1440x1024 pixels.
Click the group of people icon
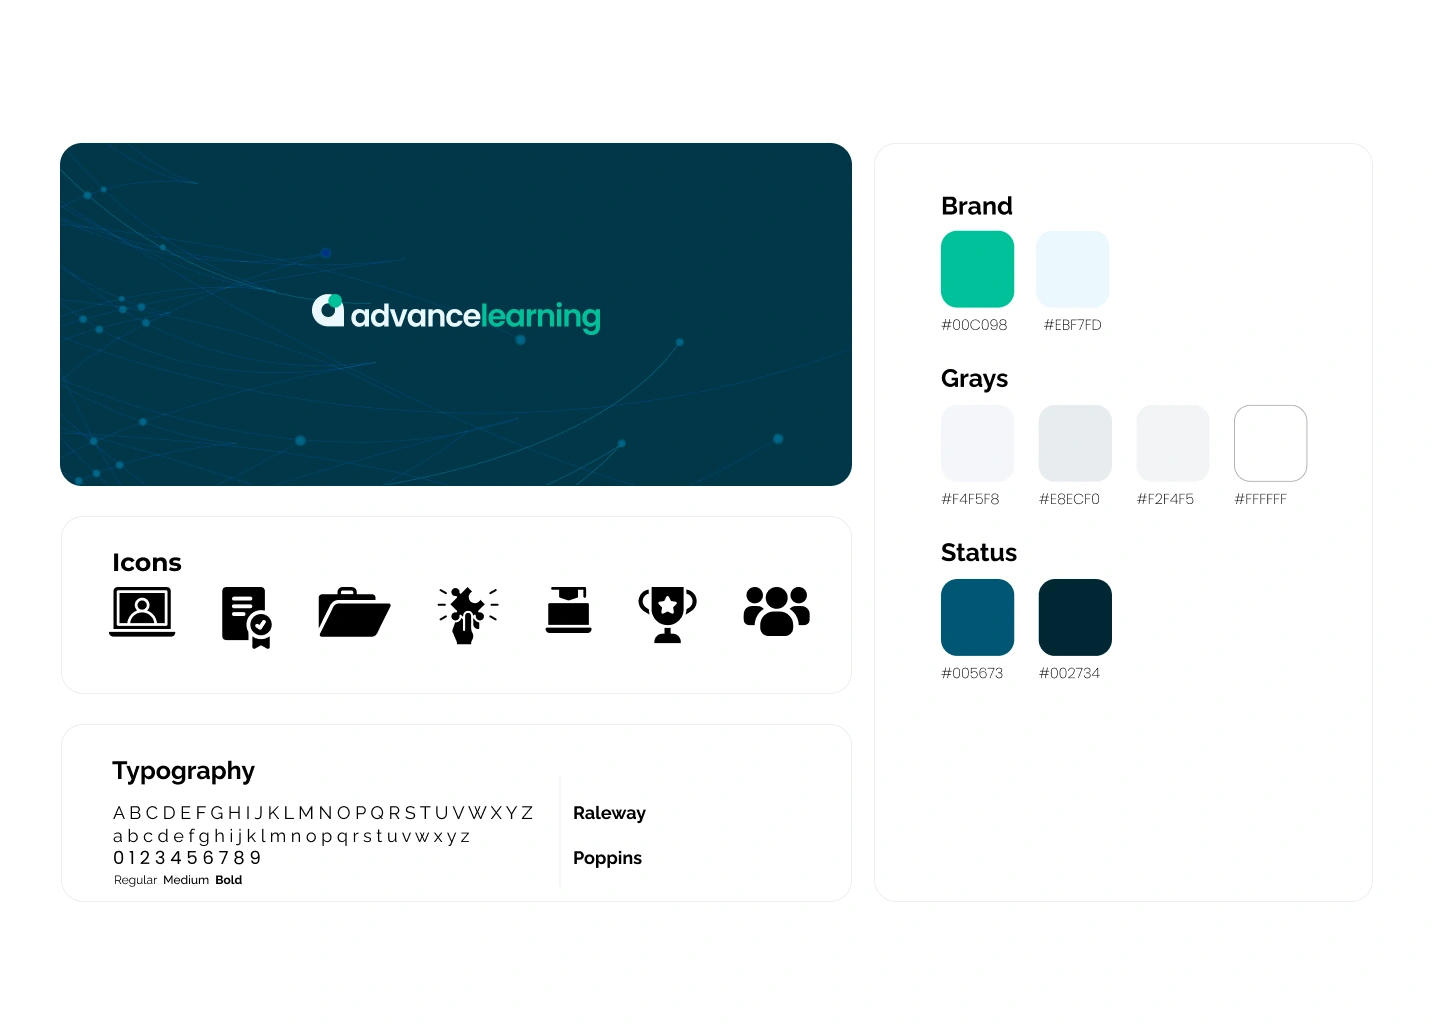pyautogui.click(x=777, y=611)
